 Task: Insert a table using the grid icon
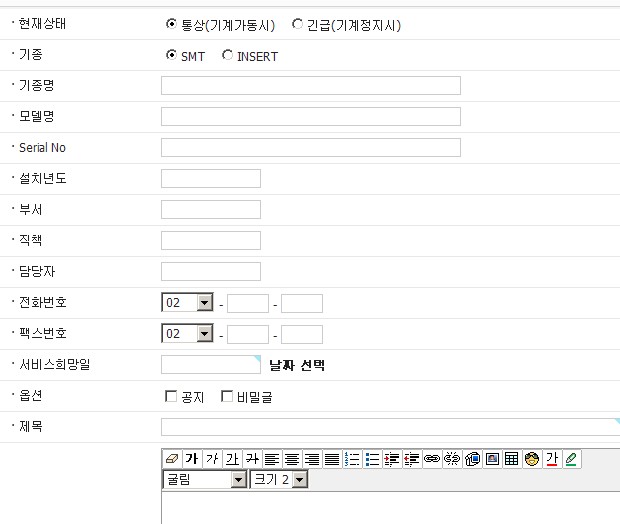coord(511,459)
